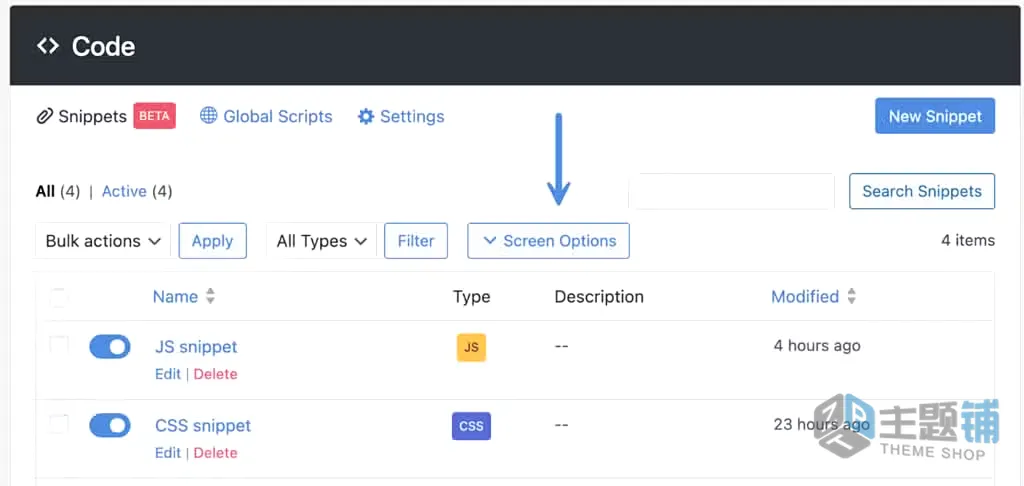This screenshot has width=1024, height=486.
Task: Switch to the Global Scripts tab
Action: tap(278, 116)
